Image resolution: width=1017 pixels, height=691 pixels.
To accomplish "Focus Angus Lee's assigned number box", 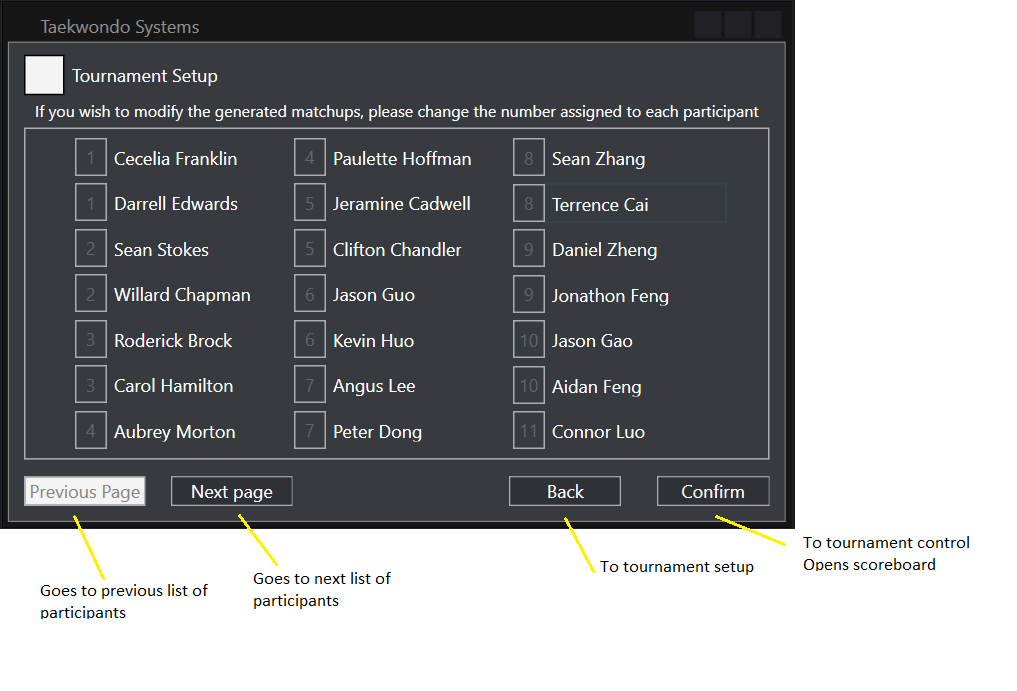I will pyautogui.click(x=310, y=386).
